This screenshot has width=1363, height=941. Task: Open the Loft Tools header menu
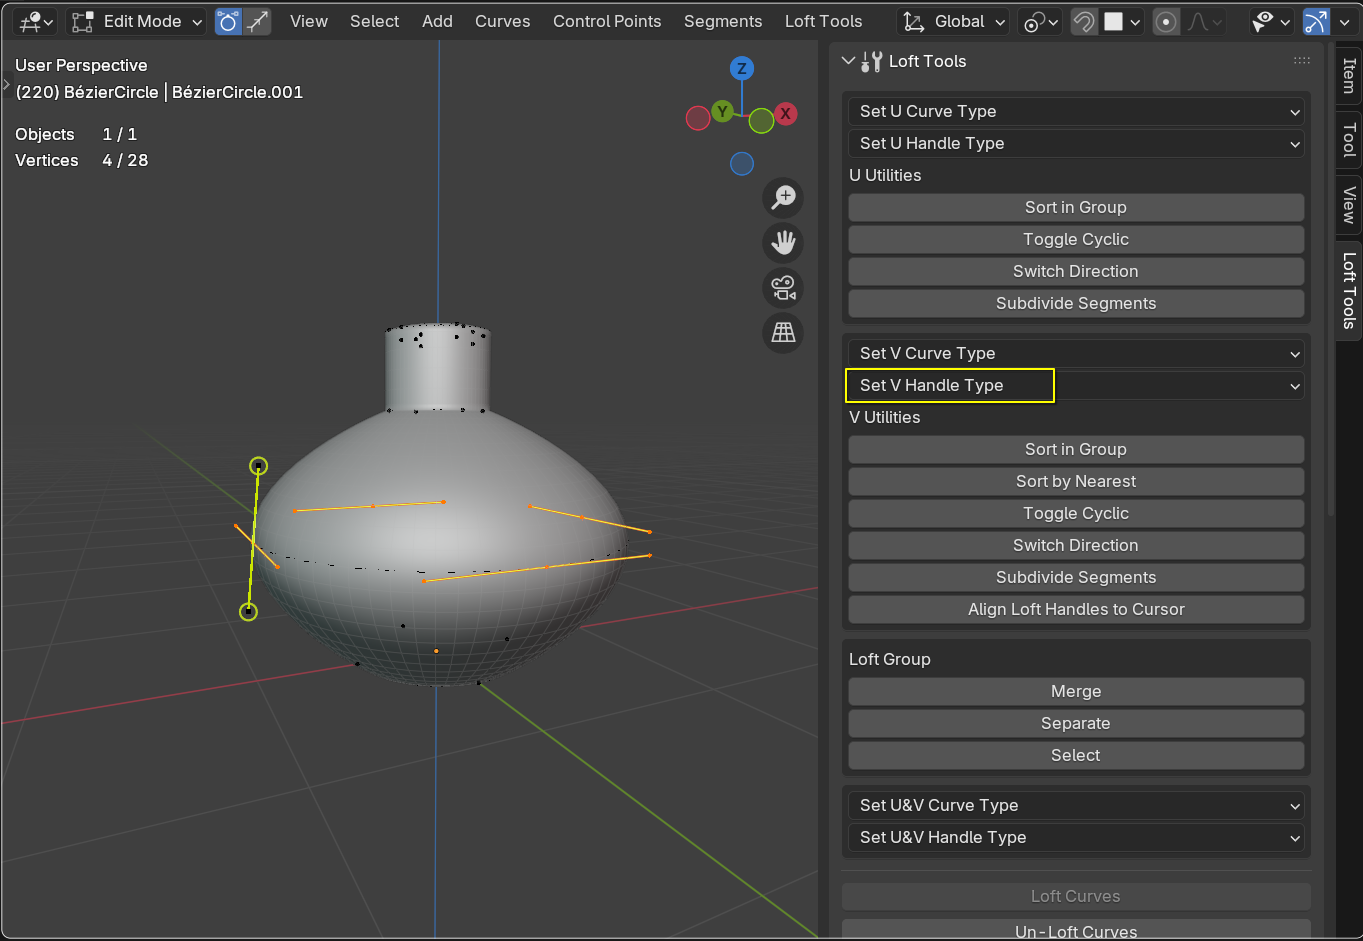(x=824, y=21)
